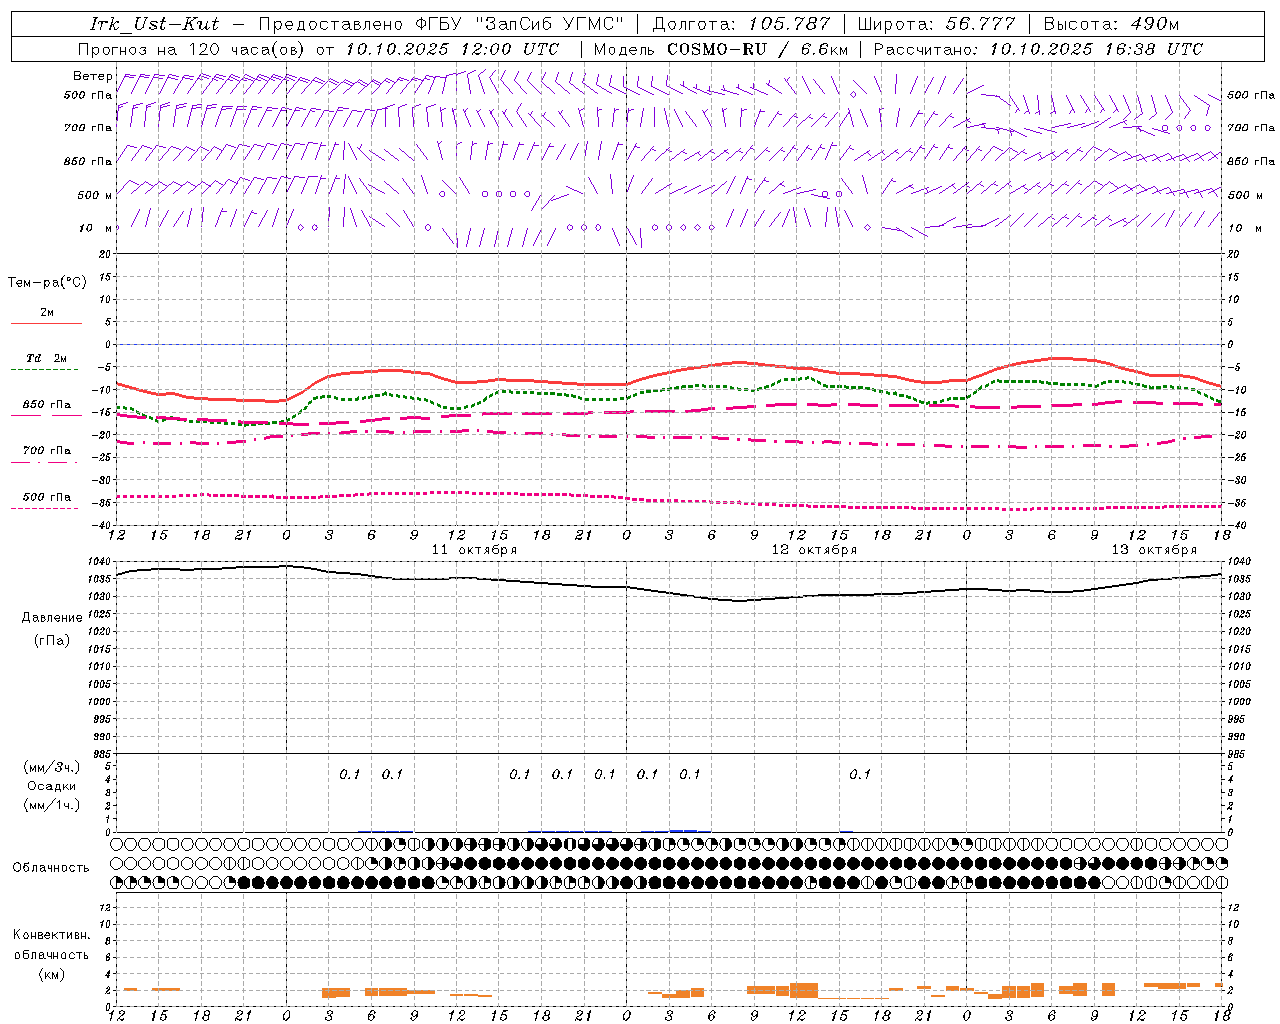Select the '500 м' label left of wind panel
This screenshot has height=1024, width=1280.
[95, 195]
